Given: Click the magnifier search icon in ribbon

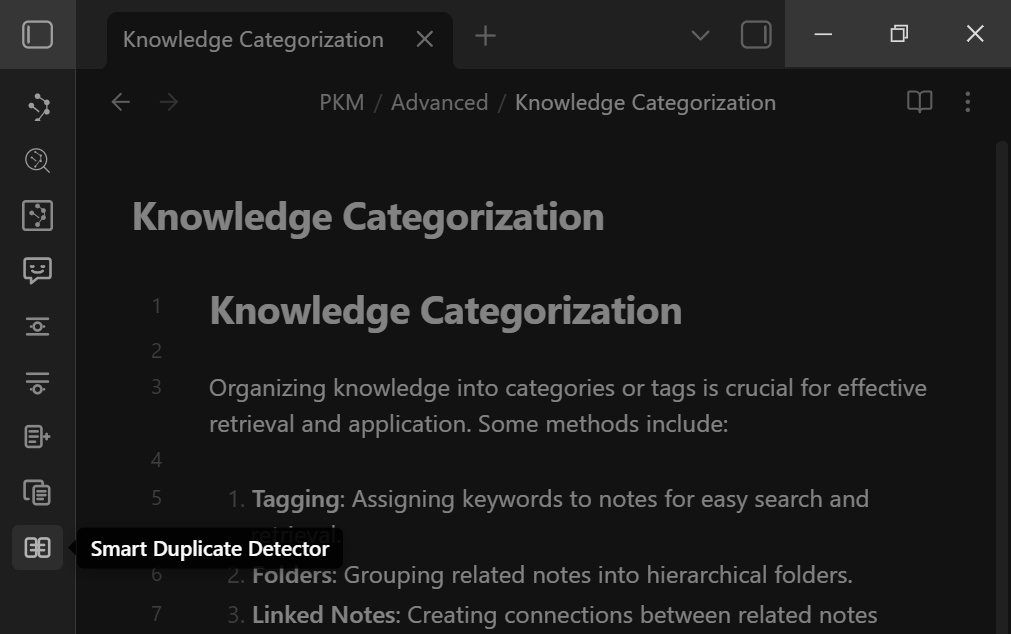Looking at the screenshot, I should tap(38, 161).
